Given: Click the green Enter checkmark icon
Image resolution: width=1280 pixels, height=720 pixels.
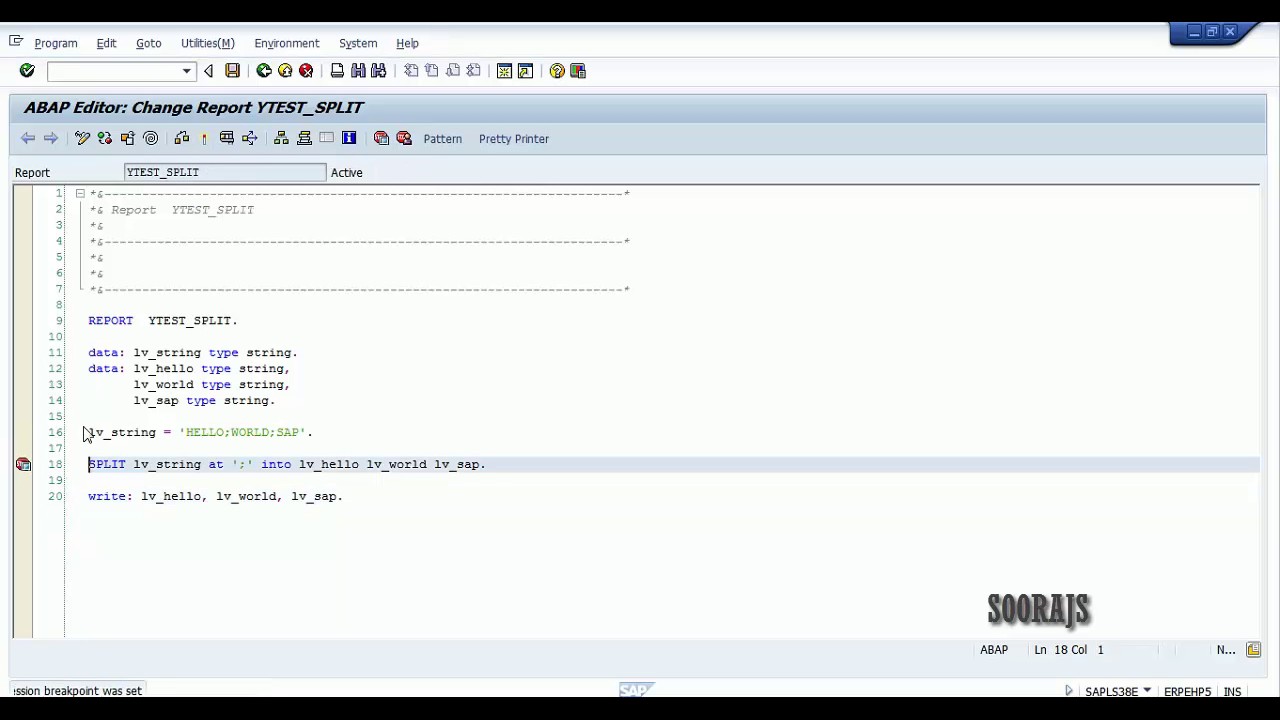Looking at the screenshot, I should click(x=27, y=71).
